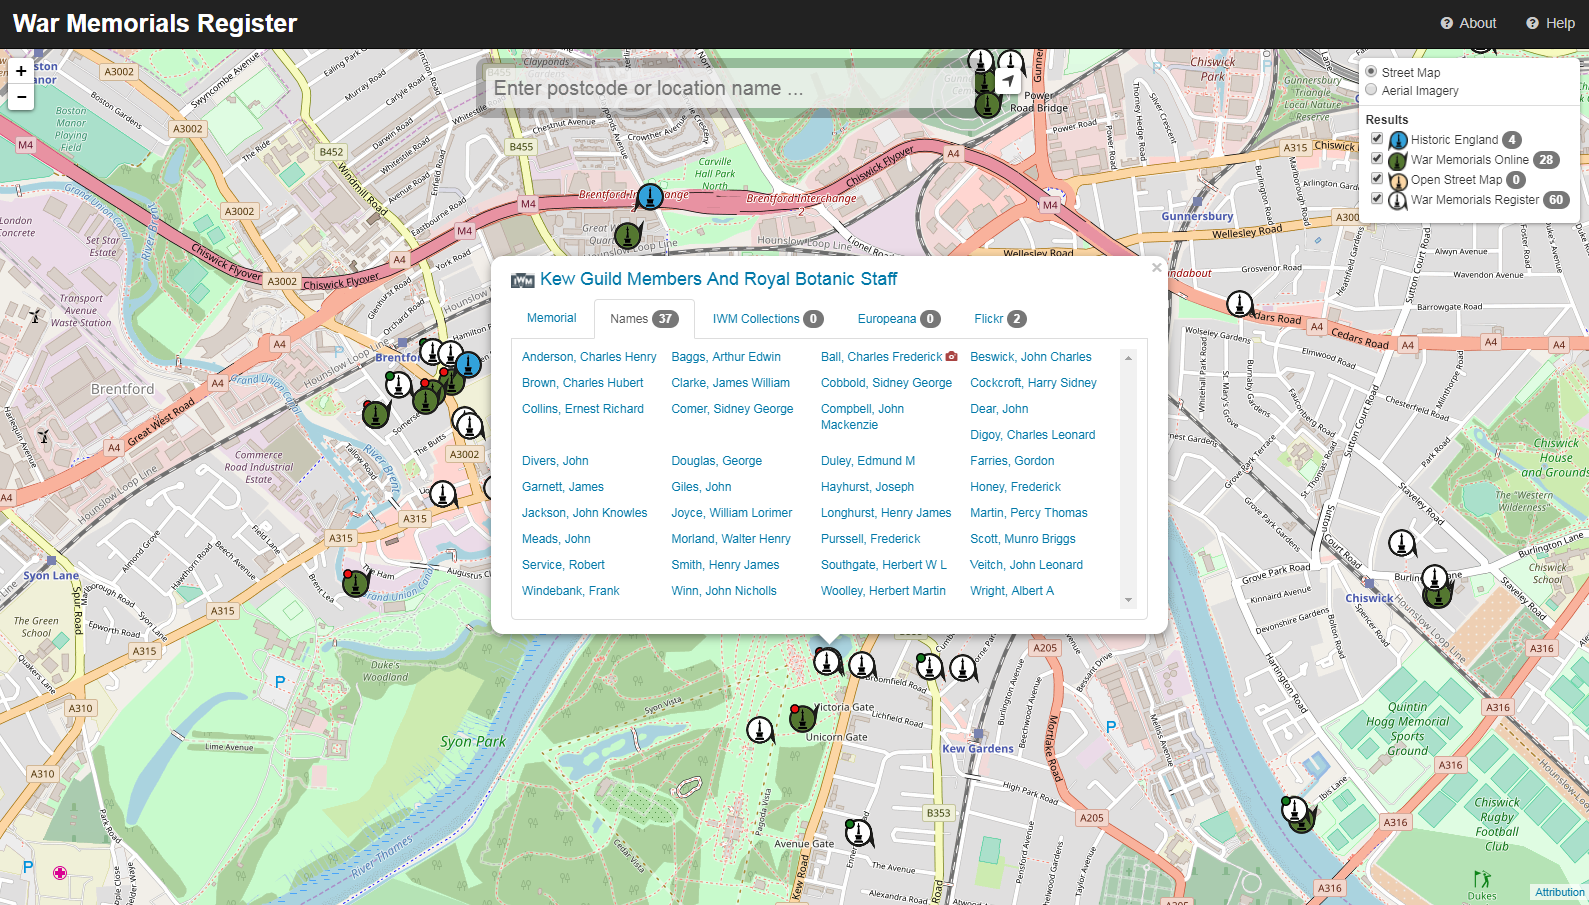Click white memorial marker left of Unicorn Gate
This screenshot has height=905, width=1589.
coord(760,730)
